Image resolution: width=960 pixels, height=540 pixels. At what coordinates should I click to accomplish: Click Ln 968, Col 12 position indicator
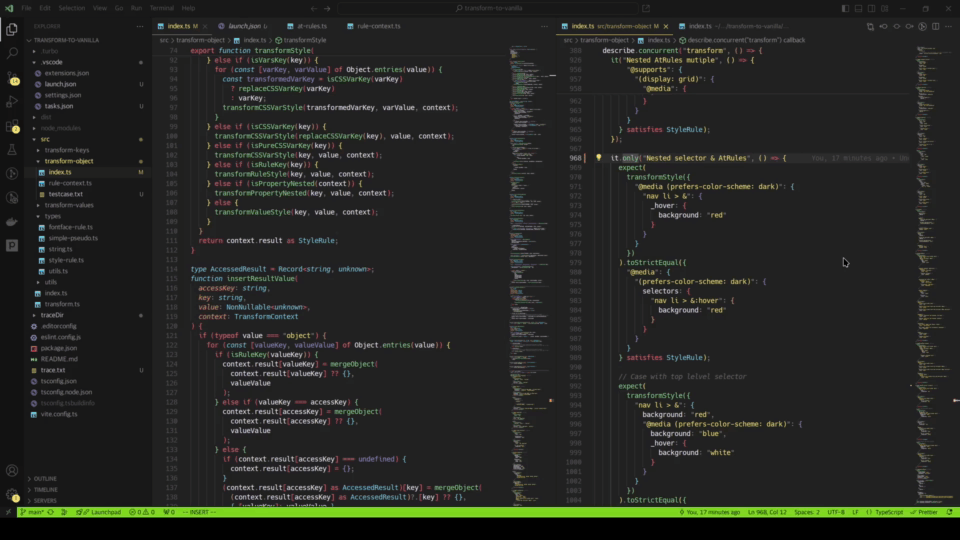click(x=767, y=512)
